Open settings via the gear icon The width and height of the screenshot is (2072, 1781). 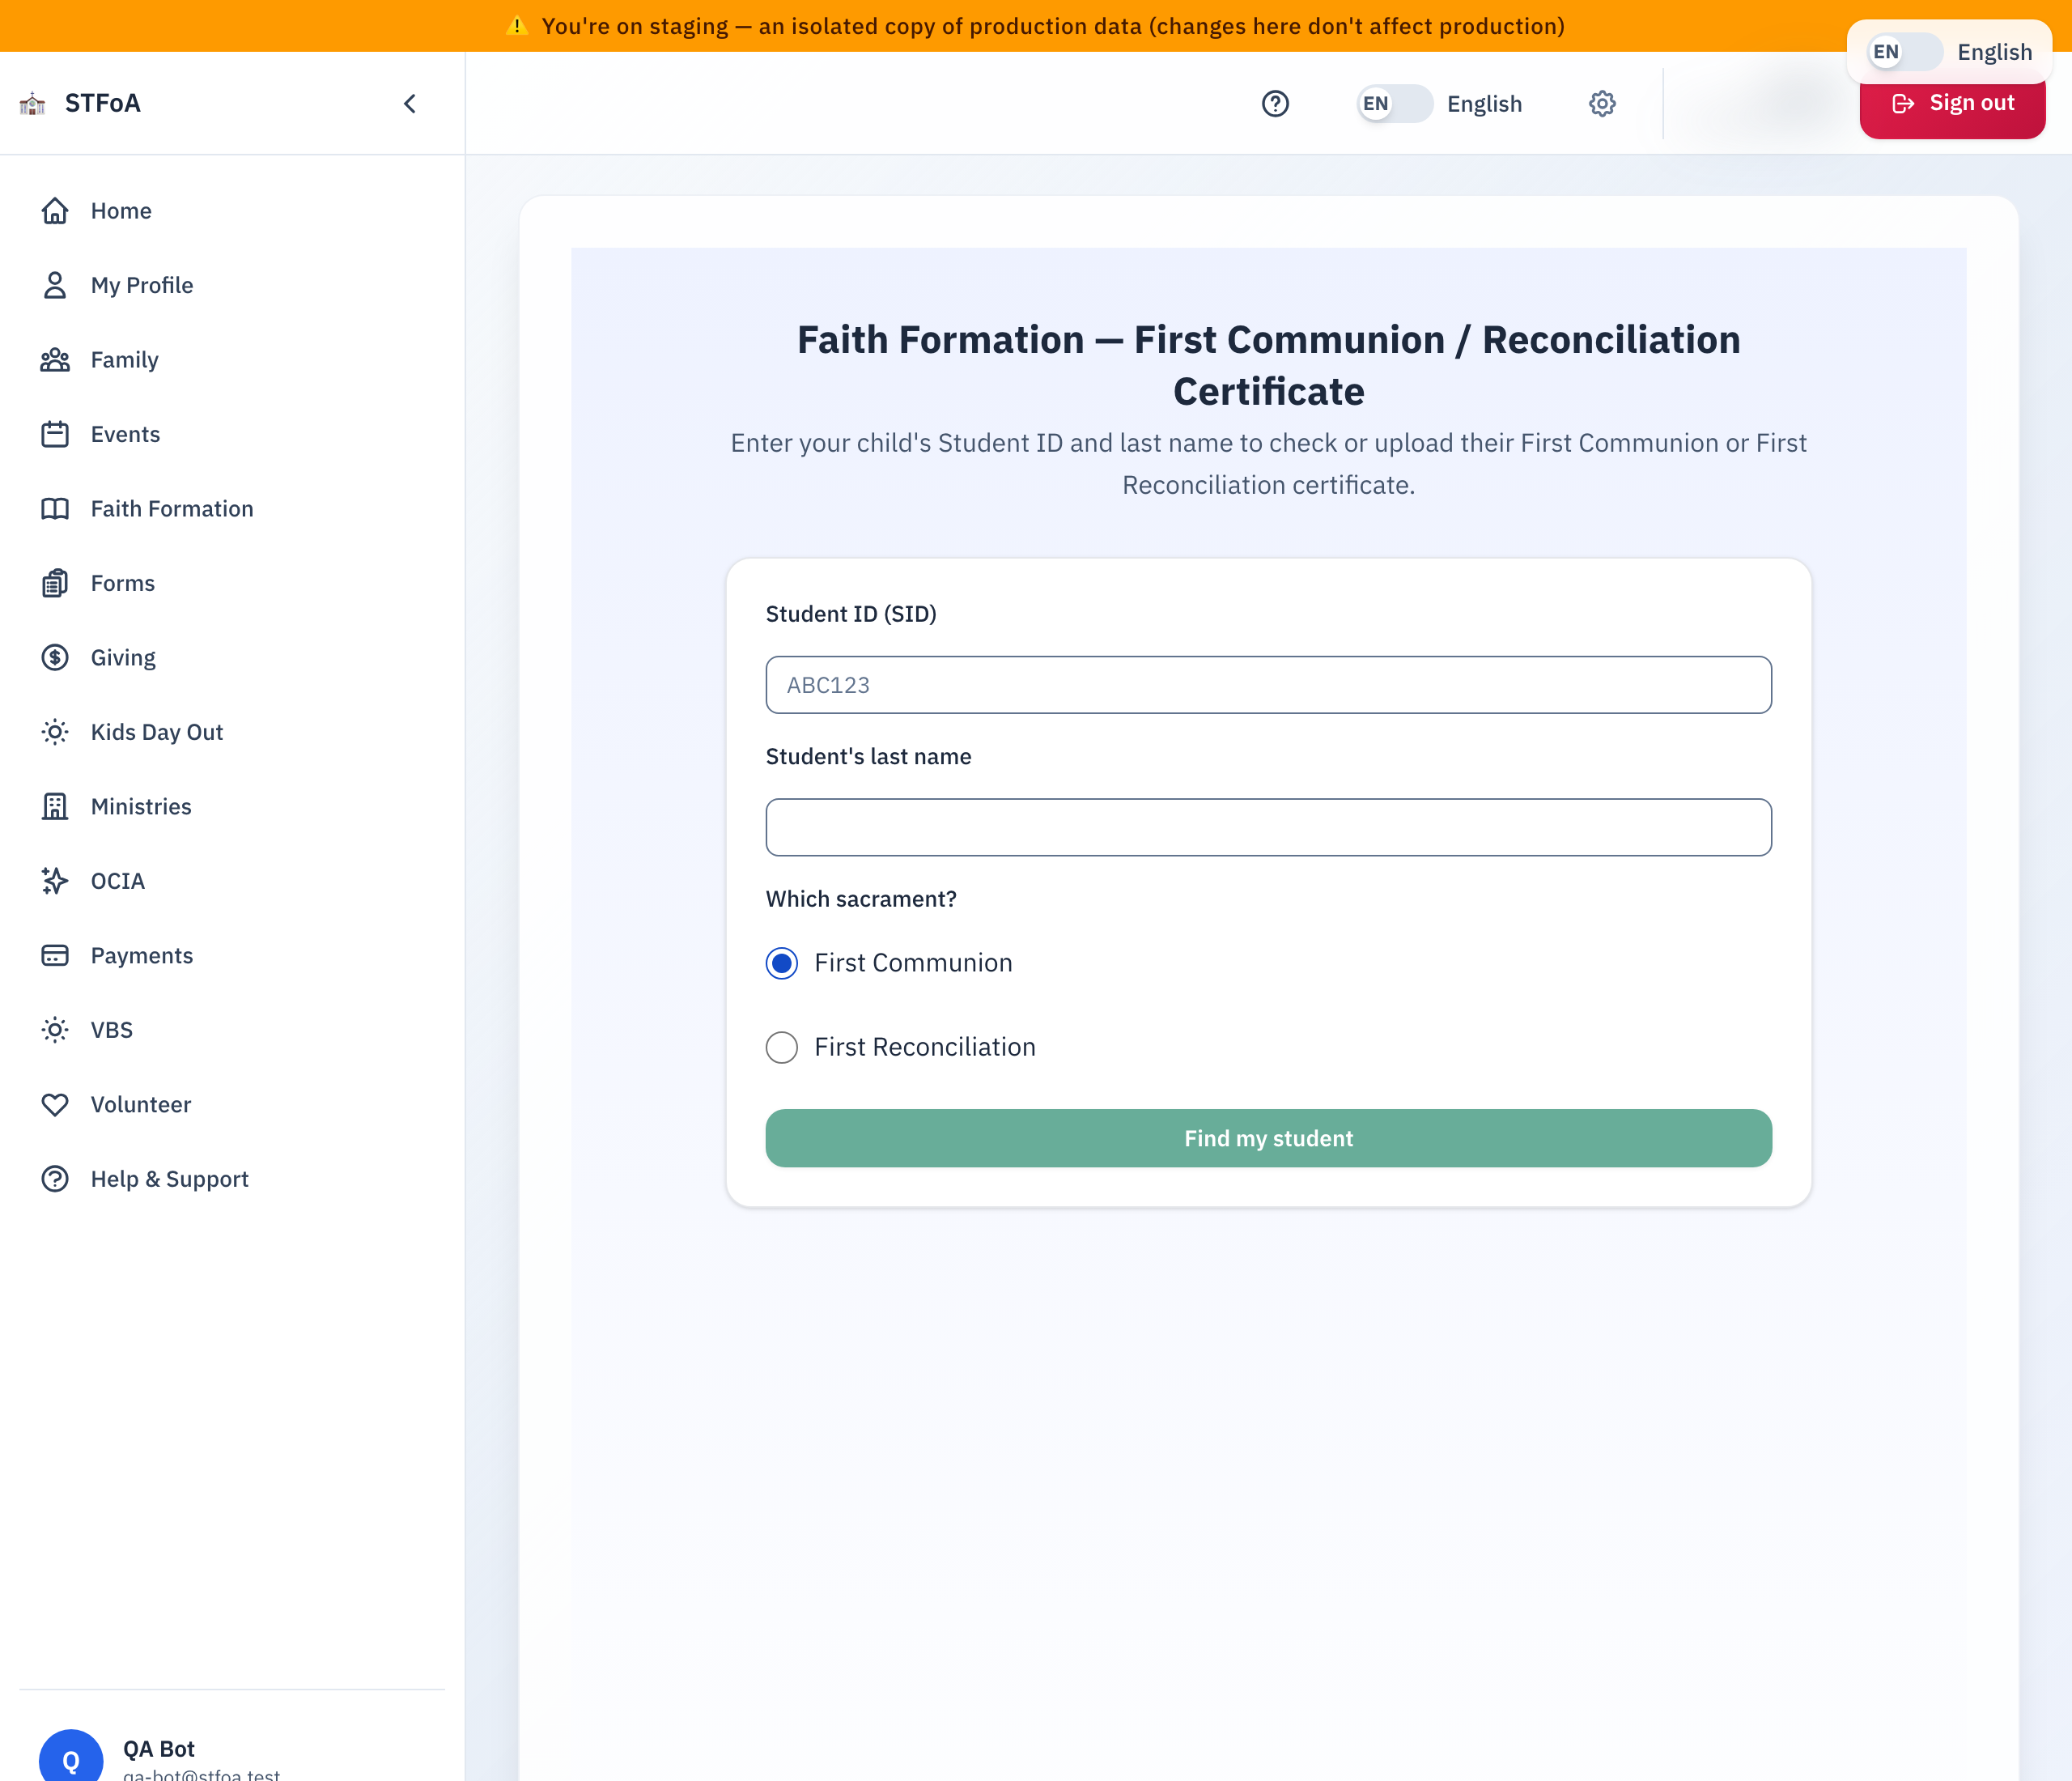[1602, 104]
